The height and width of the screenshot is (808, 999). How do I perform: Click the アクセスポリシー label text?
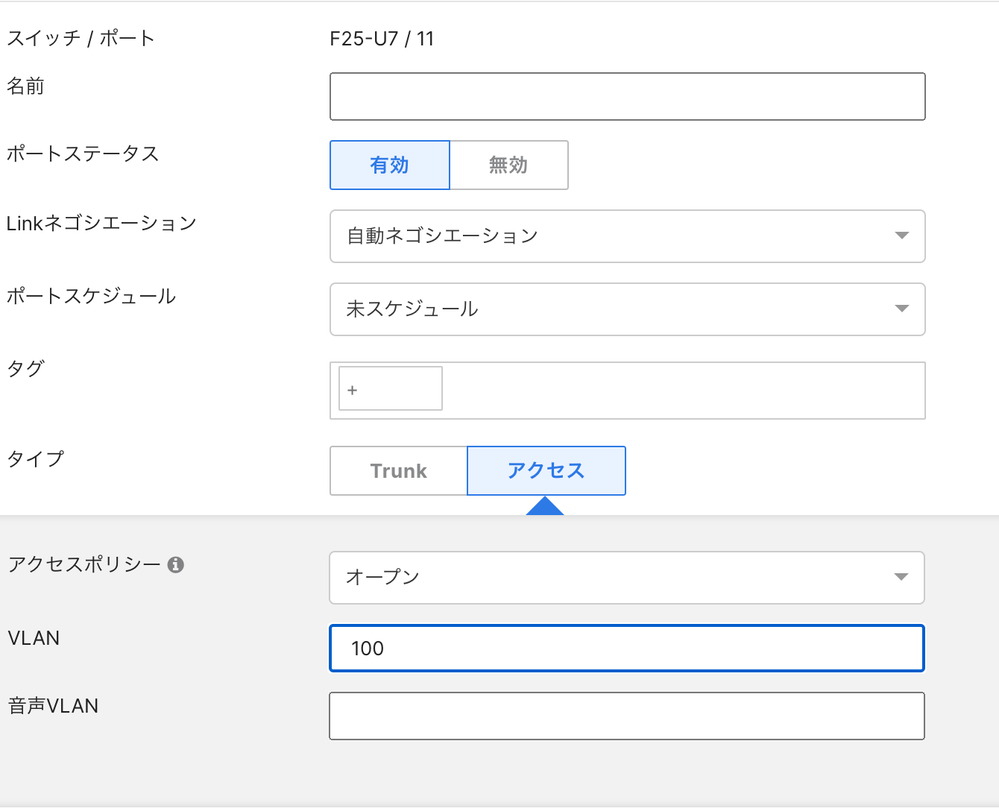[84, 564]
